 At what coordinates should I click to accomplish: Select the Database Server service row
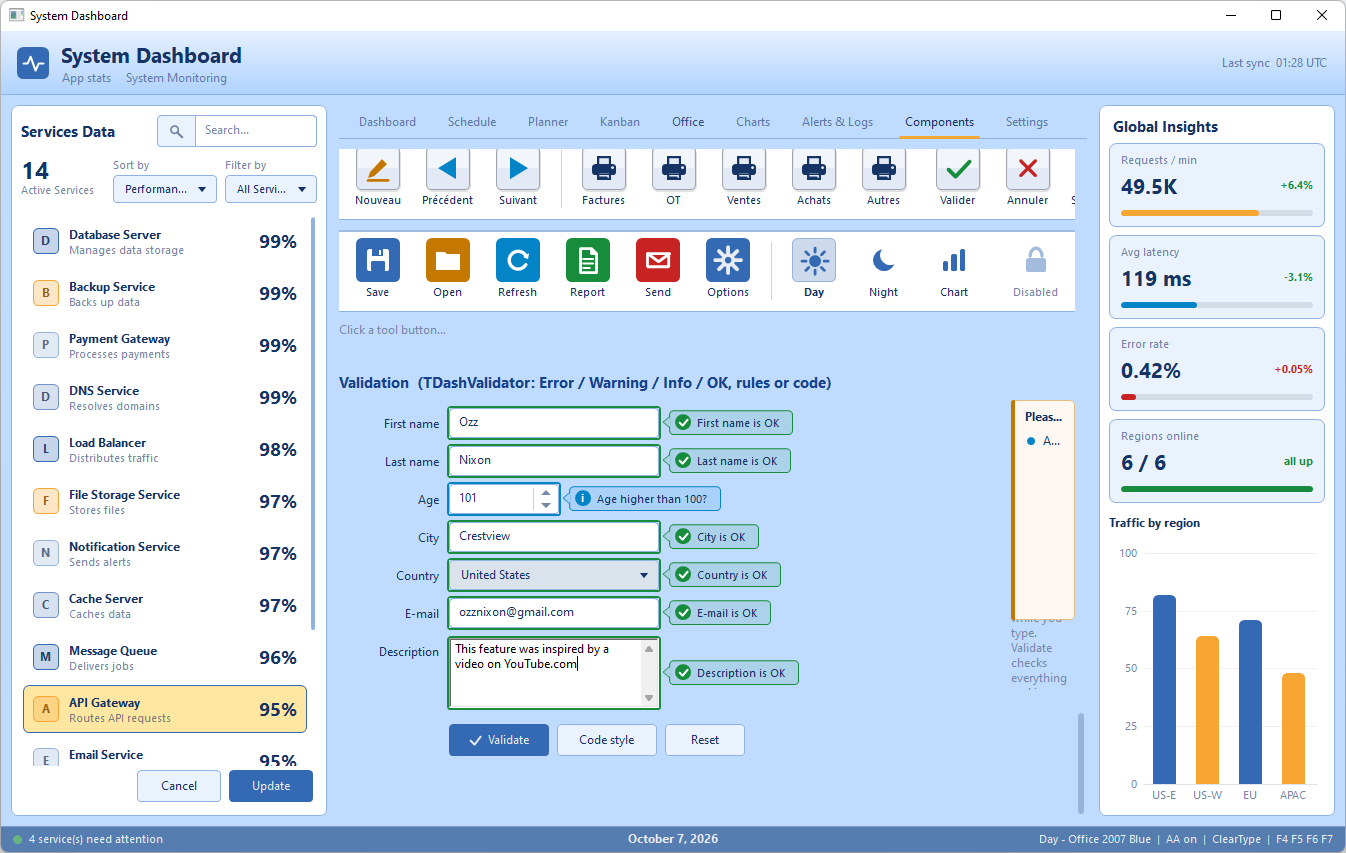coord(165,241)
